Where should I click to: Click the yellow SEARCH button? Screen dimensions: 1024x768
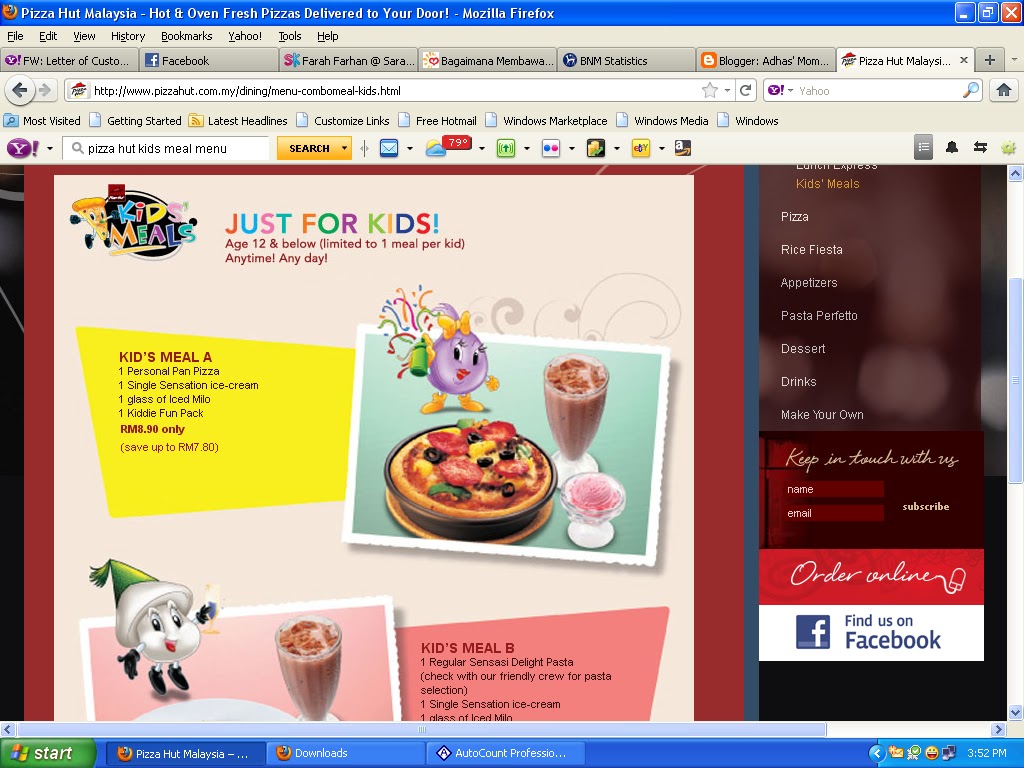[x=308, y=148]
